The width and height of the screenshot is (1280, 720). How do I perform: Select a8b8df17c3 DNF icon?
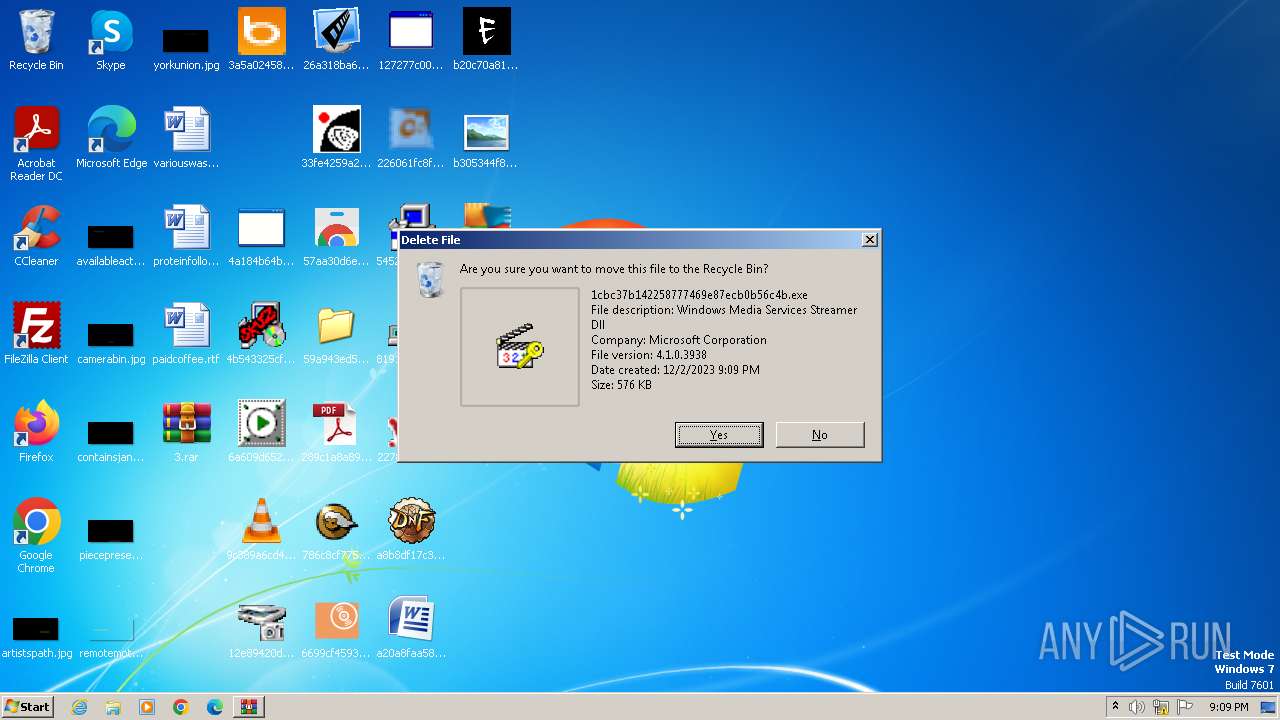[411, 530]
